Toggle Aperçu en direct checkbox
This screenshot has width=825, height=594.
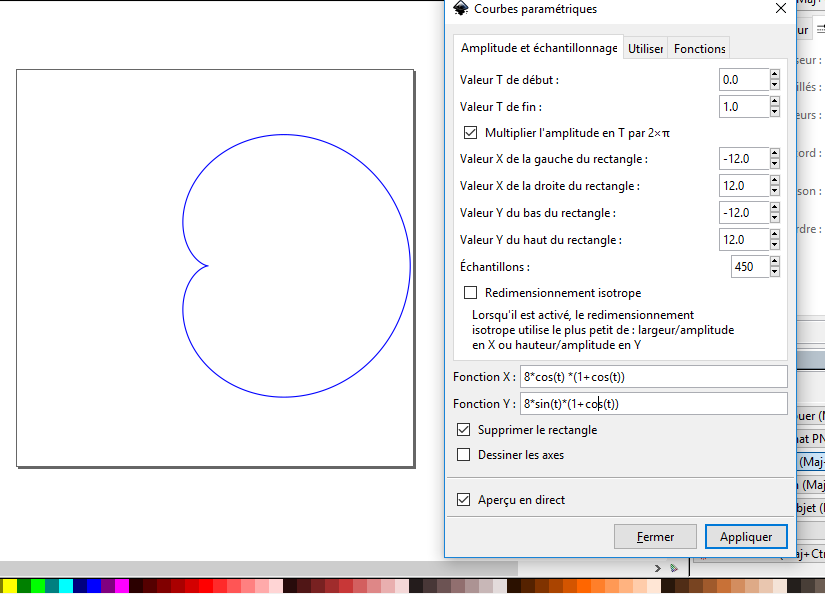464,500
